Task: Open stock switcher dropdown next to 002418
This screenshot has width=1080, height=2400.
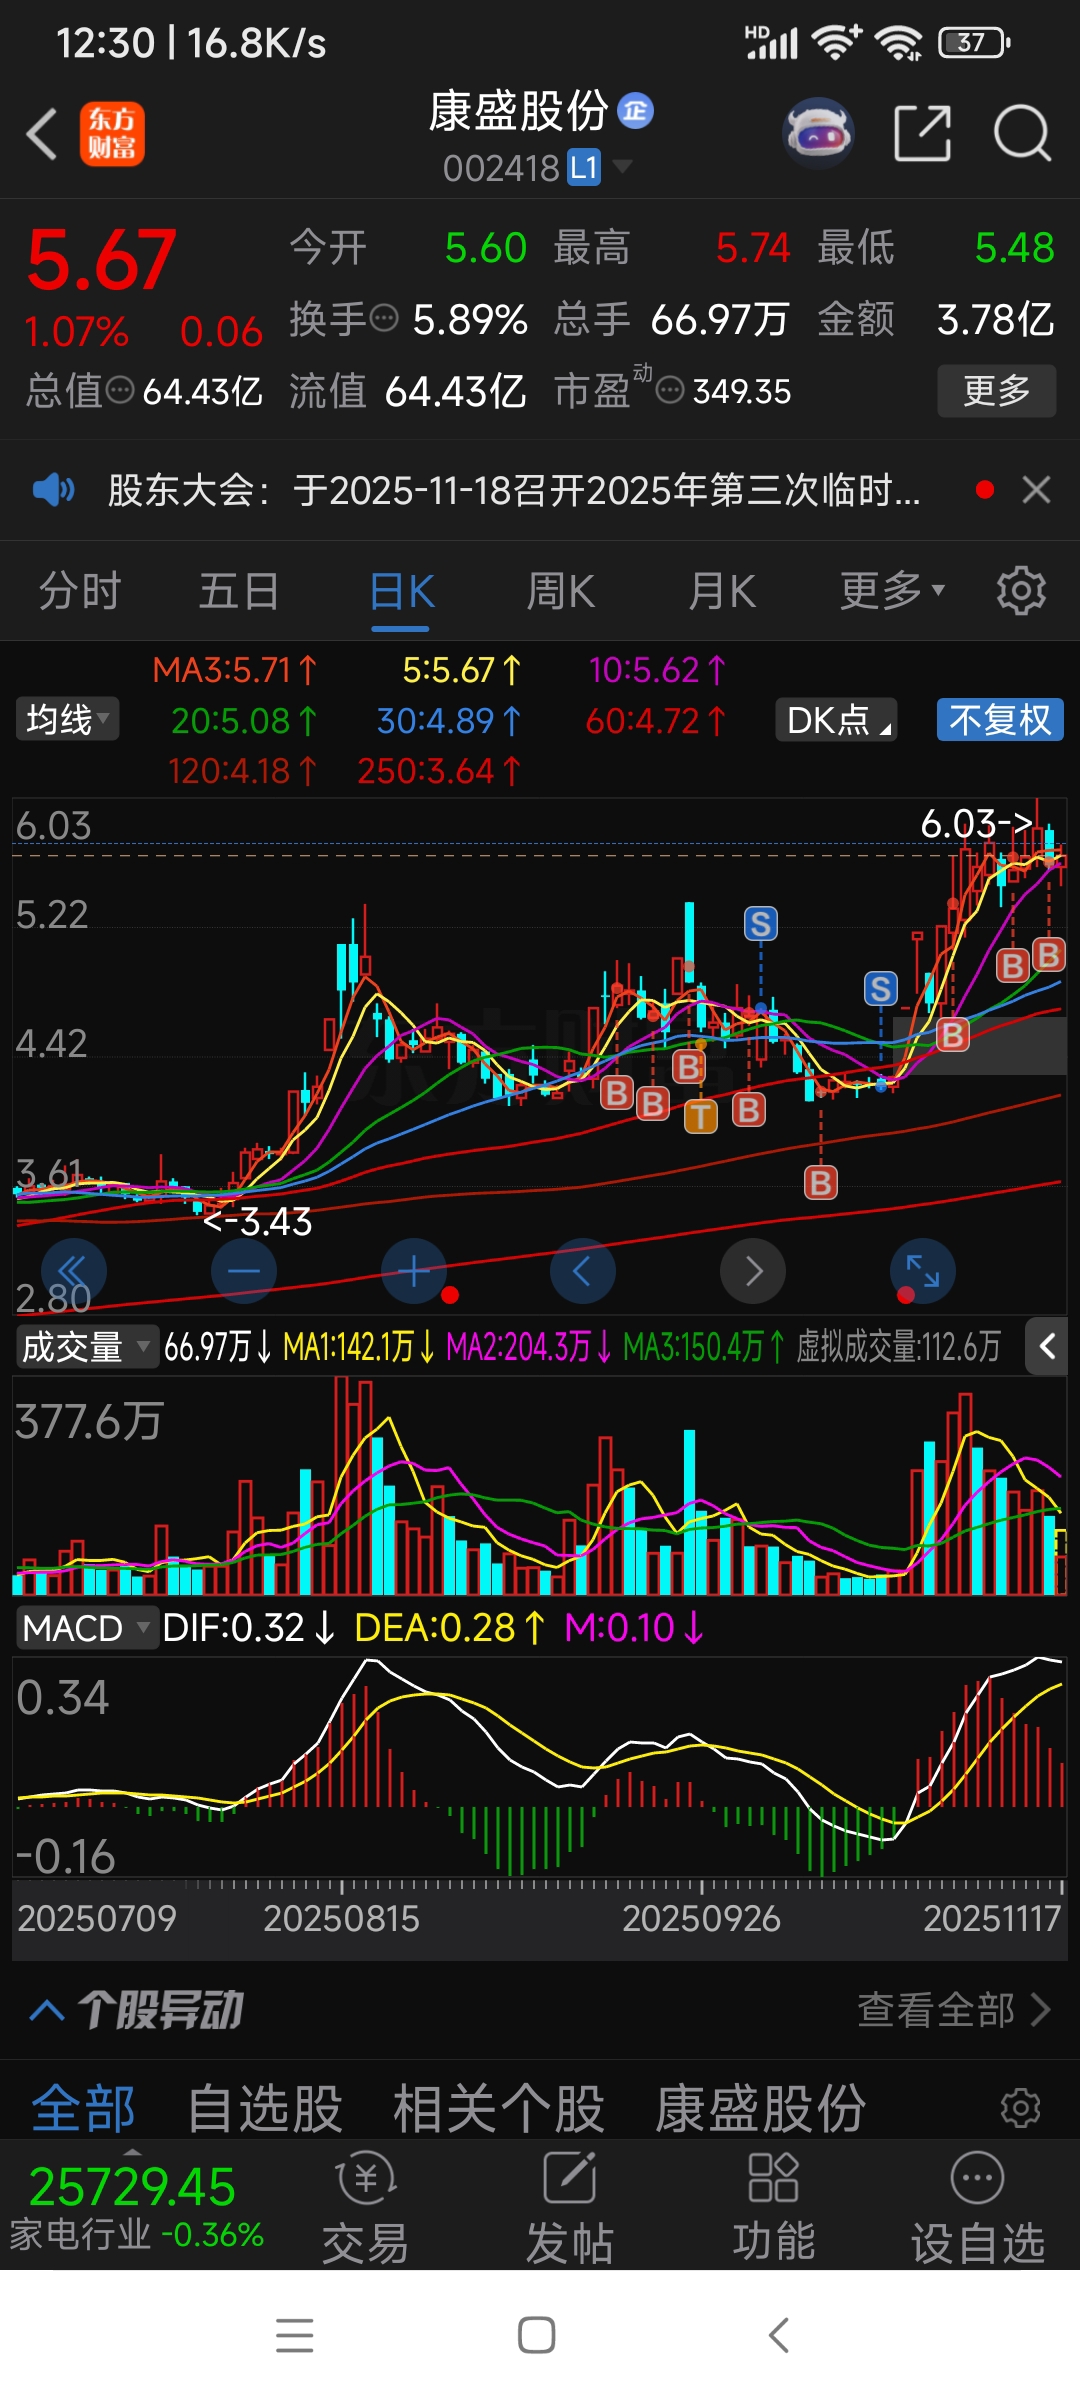Action: (x=622, y=165)
